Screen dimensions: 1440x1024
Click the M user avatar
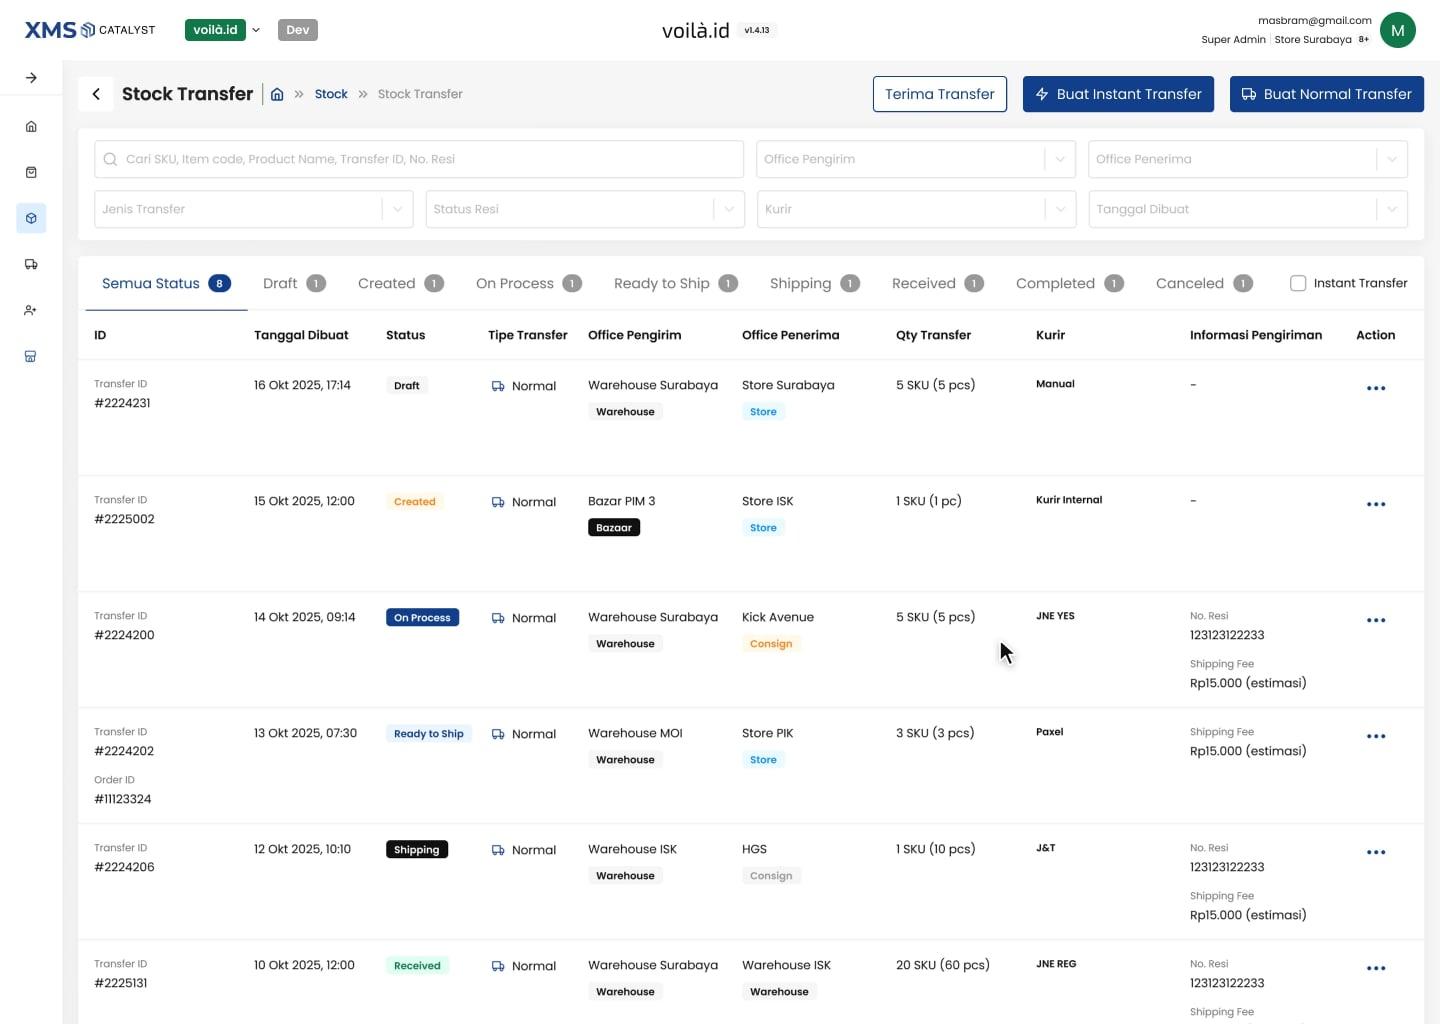click(x=1397, y=30)
